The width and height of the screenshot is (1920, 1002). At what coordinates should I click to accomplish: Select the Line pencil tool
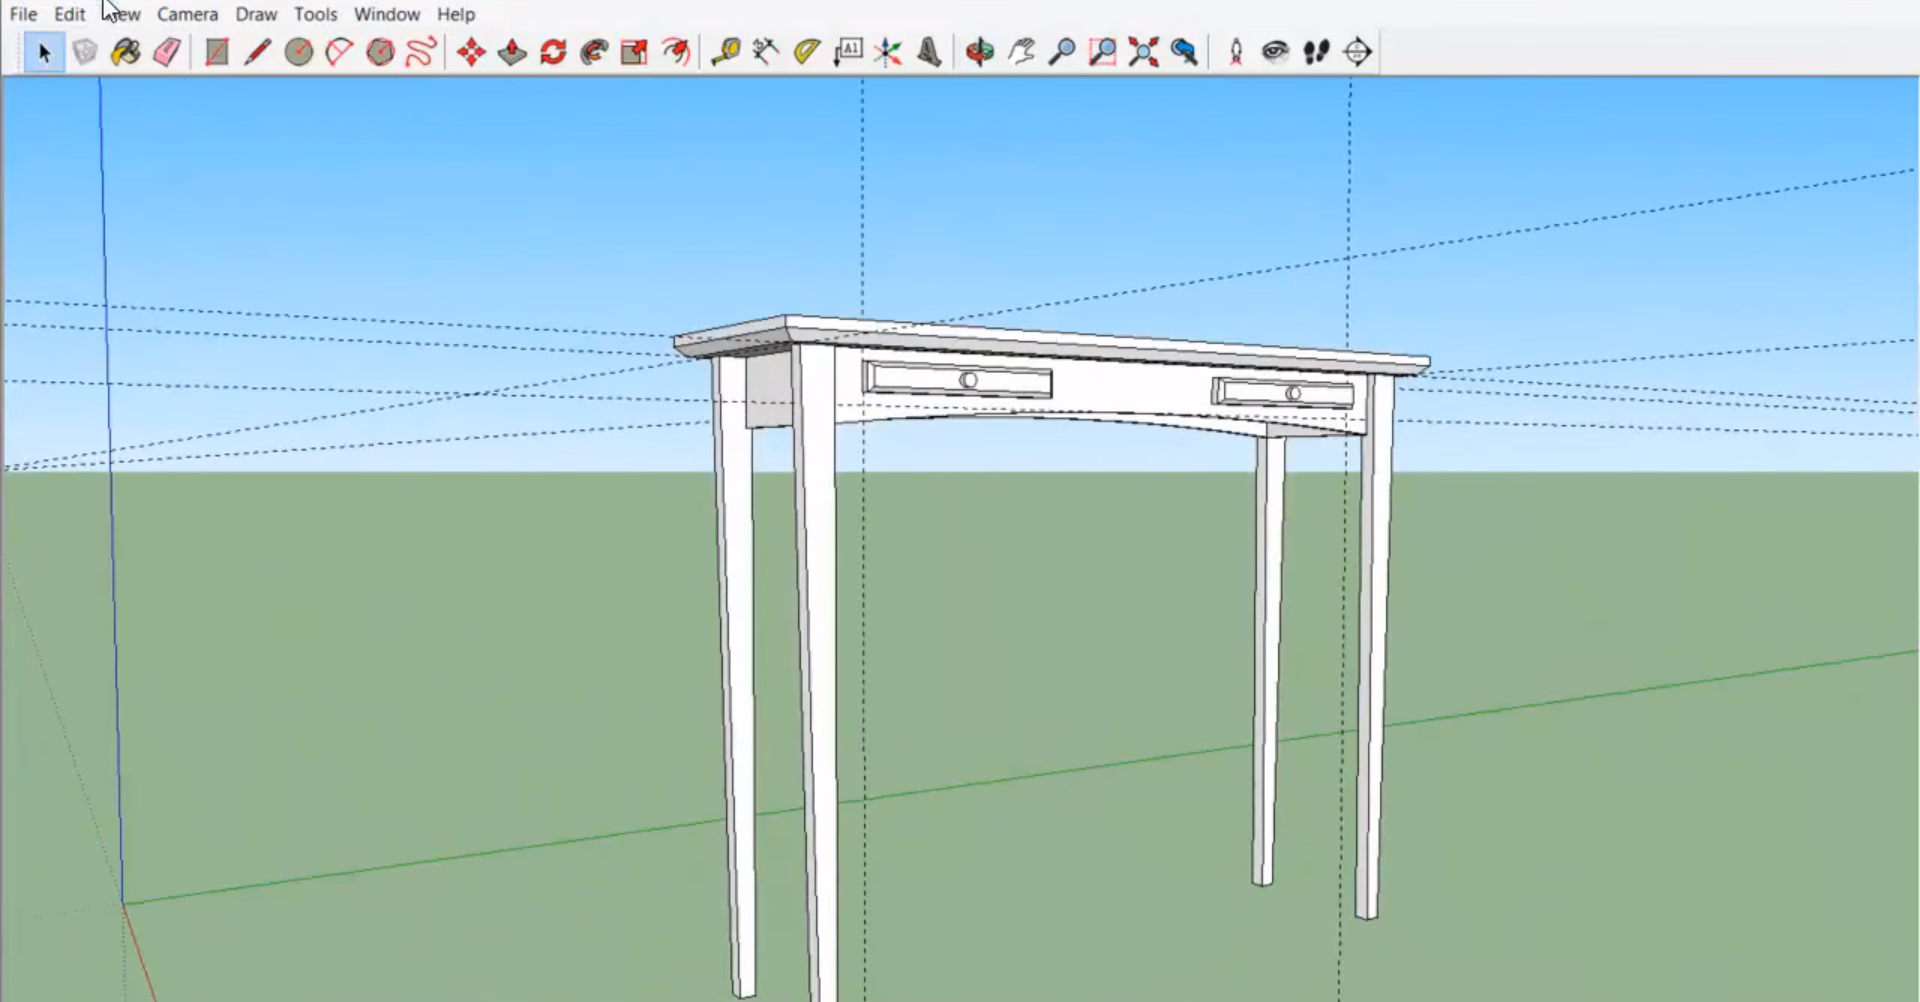coord(257,52)
